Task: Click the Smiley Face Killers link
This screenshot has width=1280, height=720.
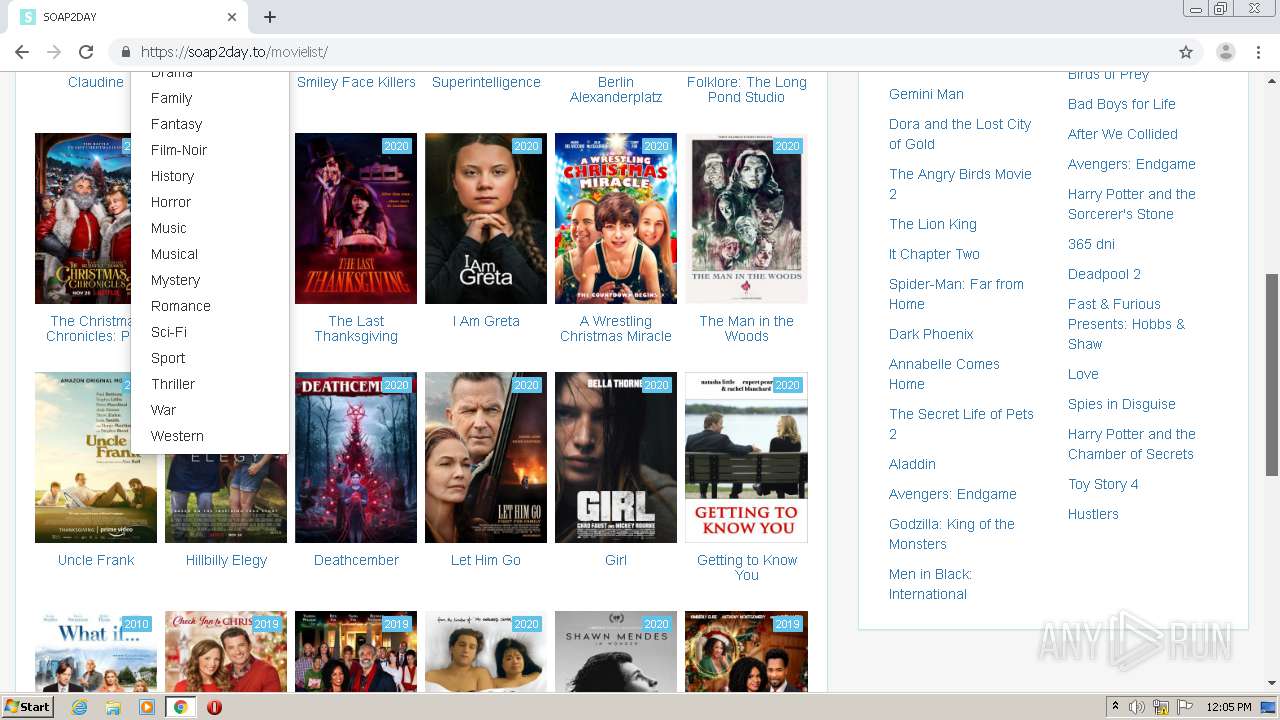Action: (356, 82)
